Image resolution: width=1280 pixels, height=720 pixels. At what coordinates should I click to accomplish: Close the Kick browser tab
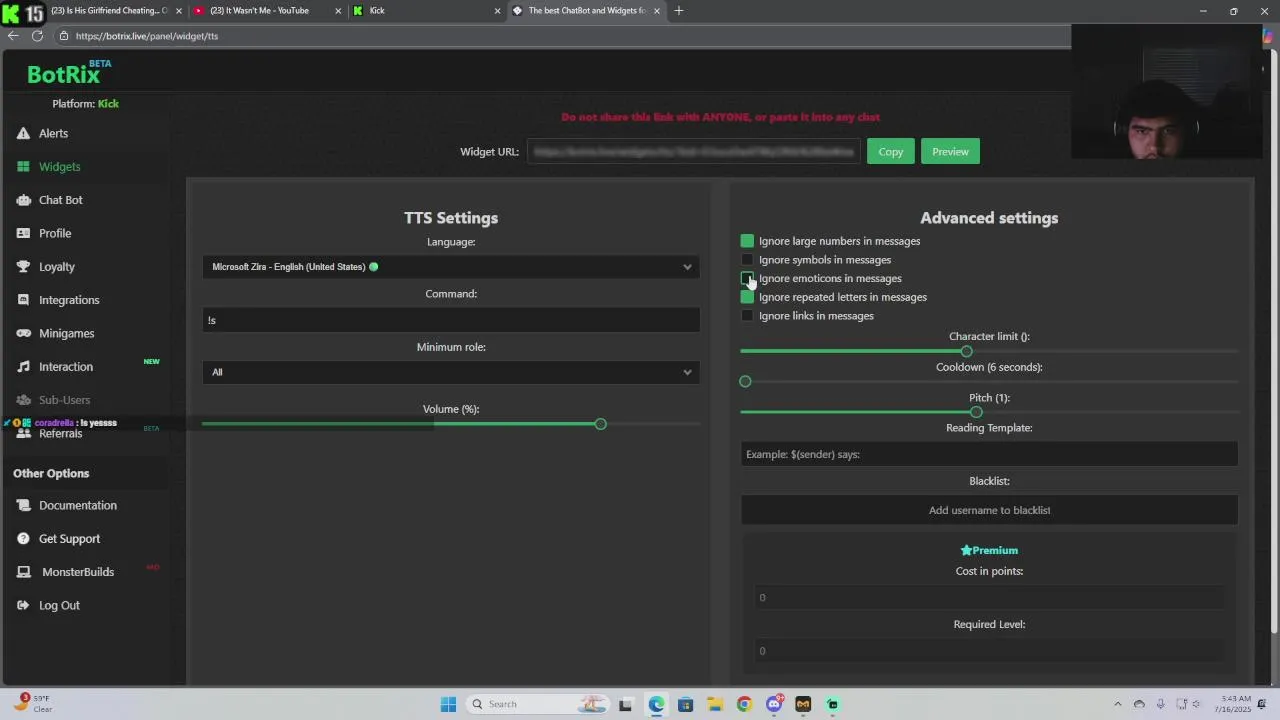tap(497, 11)
